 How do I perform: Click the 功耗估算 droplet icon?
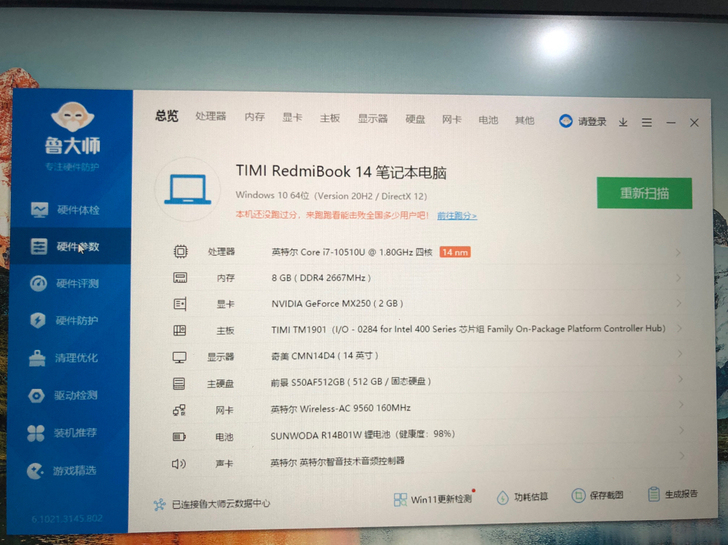click(x=502, y=498)
